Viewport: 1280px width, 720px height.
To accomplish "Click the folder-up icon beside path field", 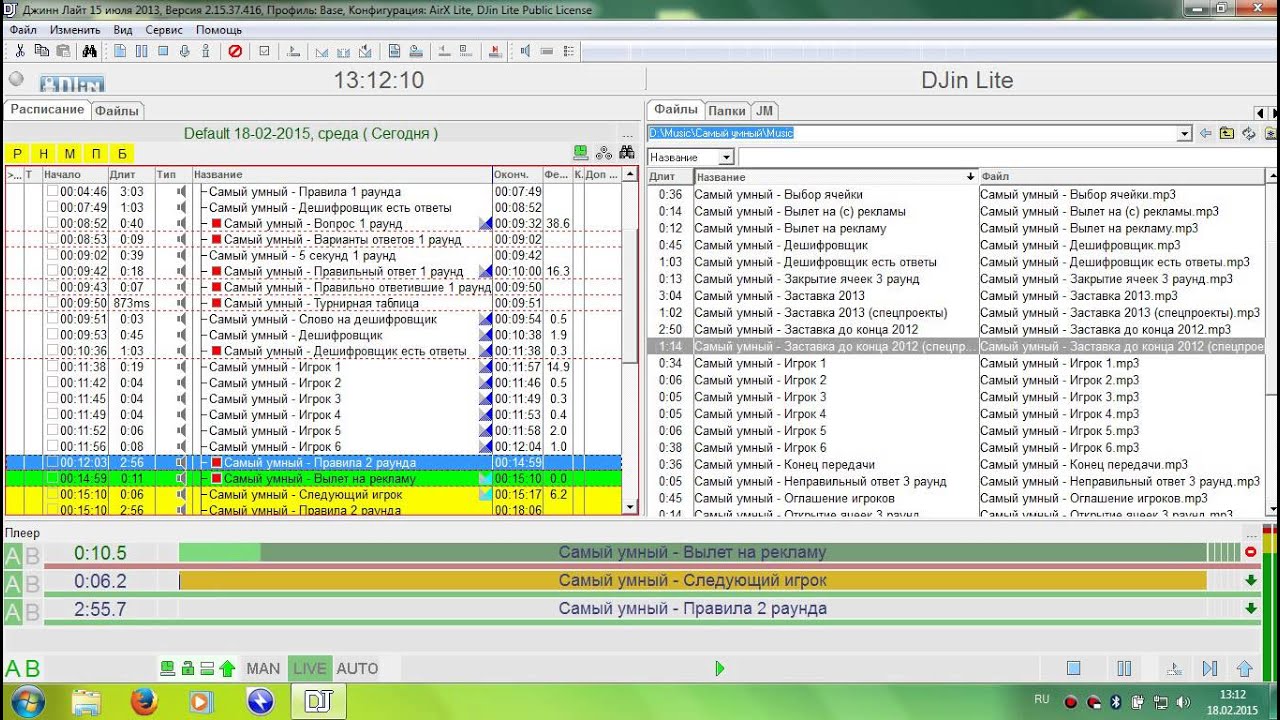I will point(1227,133).
